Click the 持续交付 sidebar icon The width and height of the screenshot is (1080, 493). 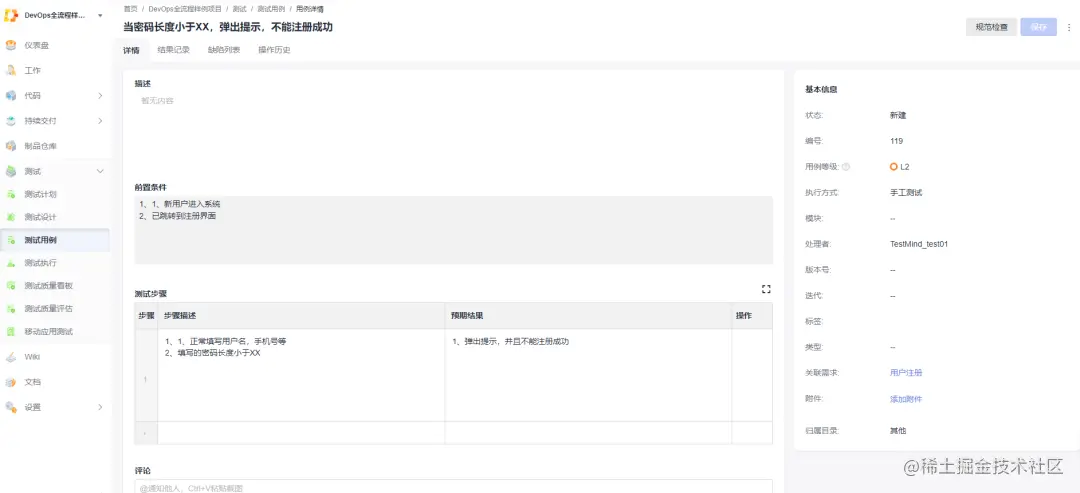11,120
